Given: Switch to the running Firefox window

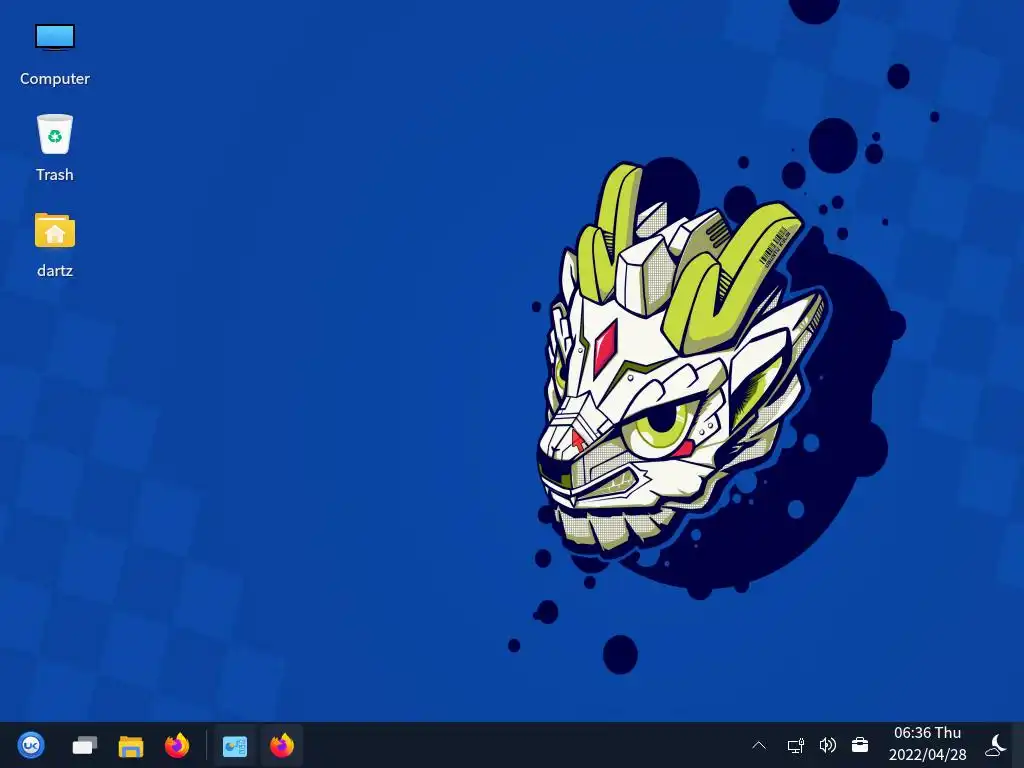Looking at the screenshot, I should [282, 745].
